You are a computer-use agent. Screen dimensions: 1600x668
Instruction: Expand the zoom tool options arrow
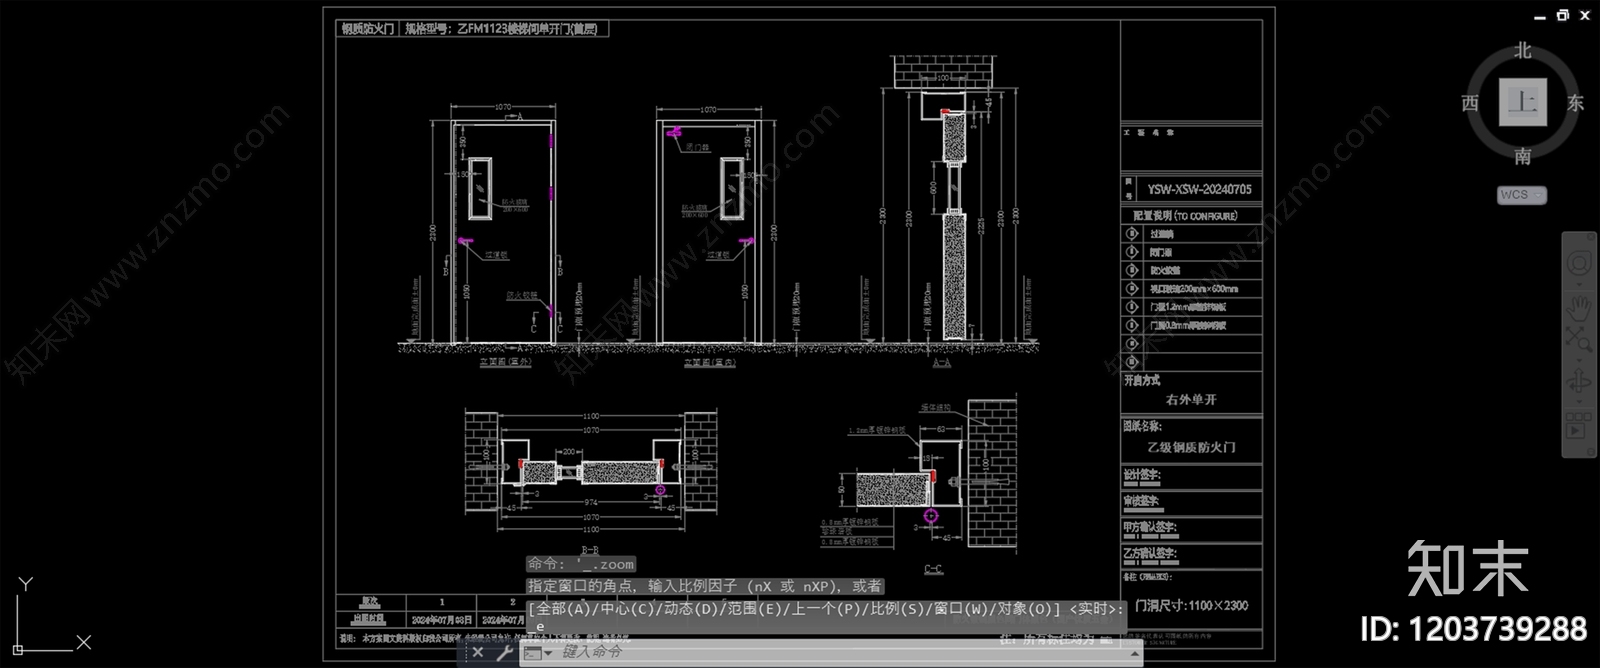tap(1579, 360)
